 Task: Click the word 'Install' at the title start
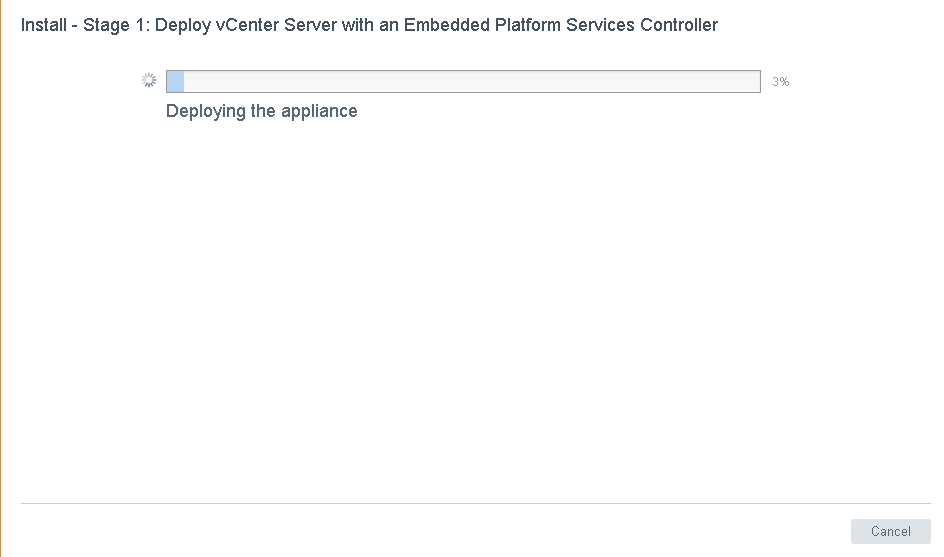(x=44, y=25)
